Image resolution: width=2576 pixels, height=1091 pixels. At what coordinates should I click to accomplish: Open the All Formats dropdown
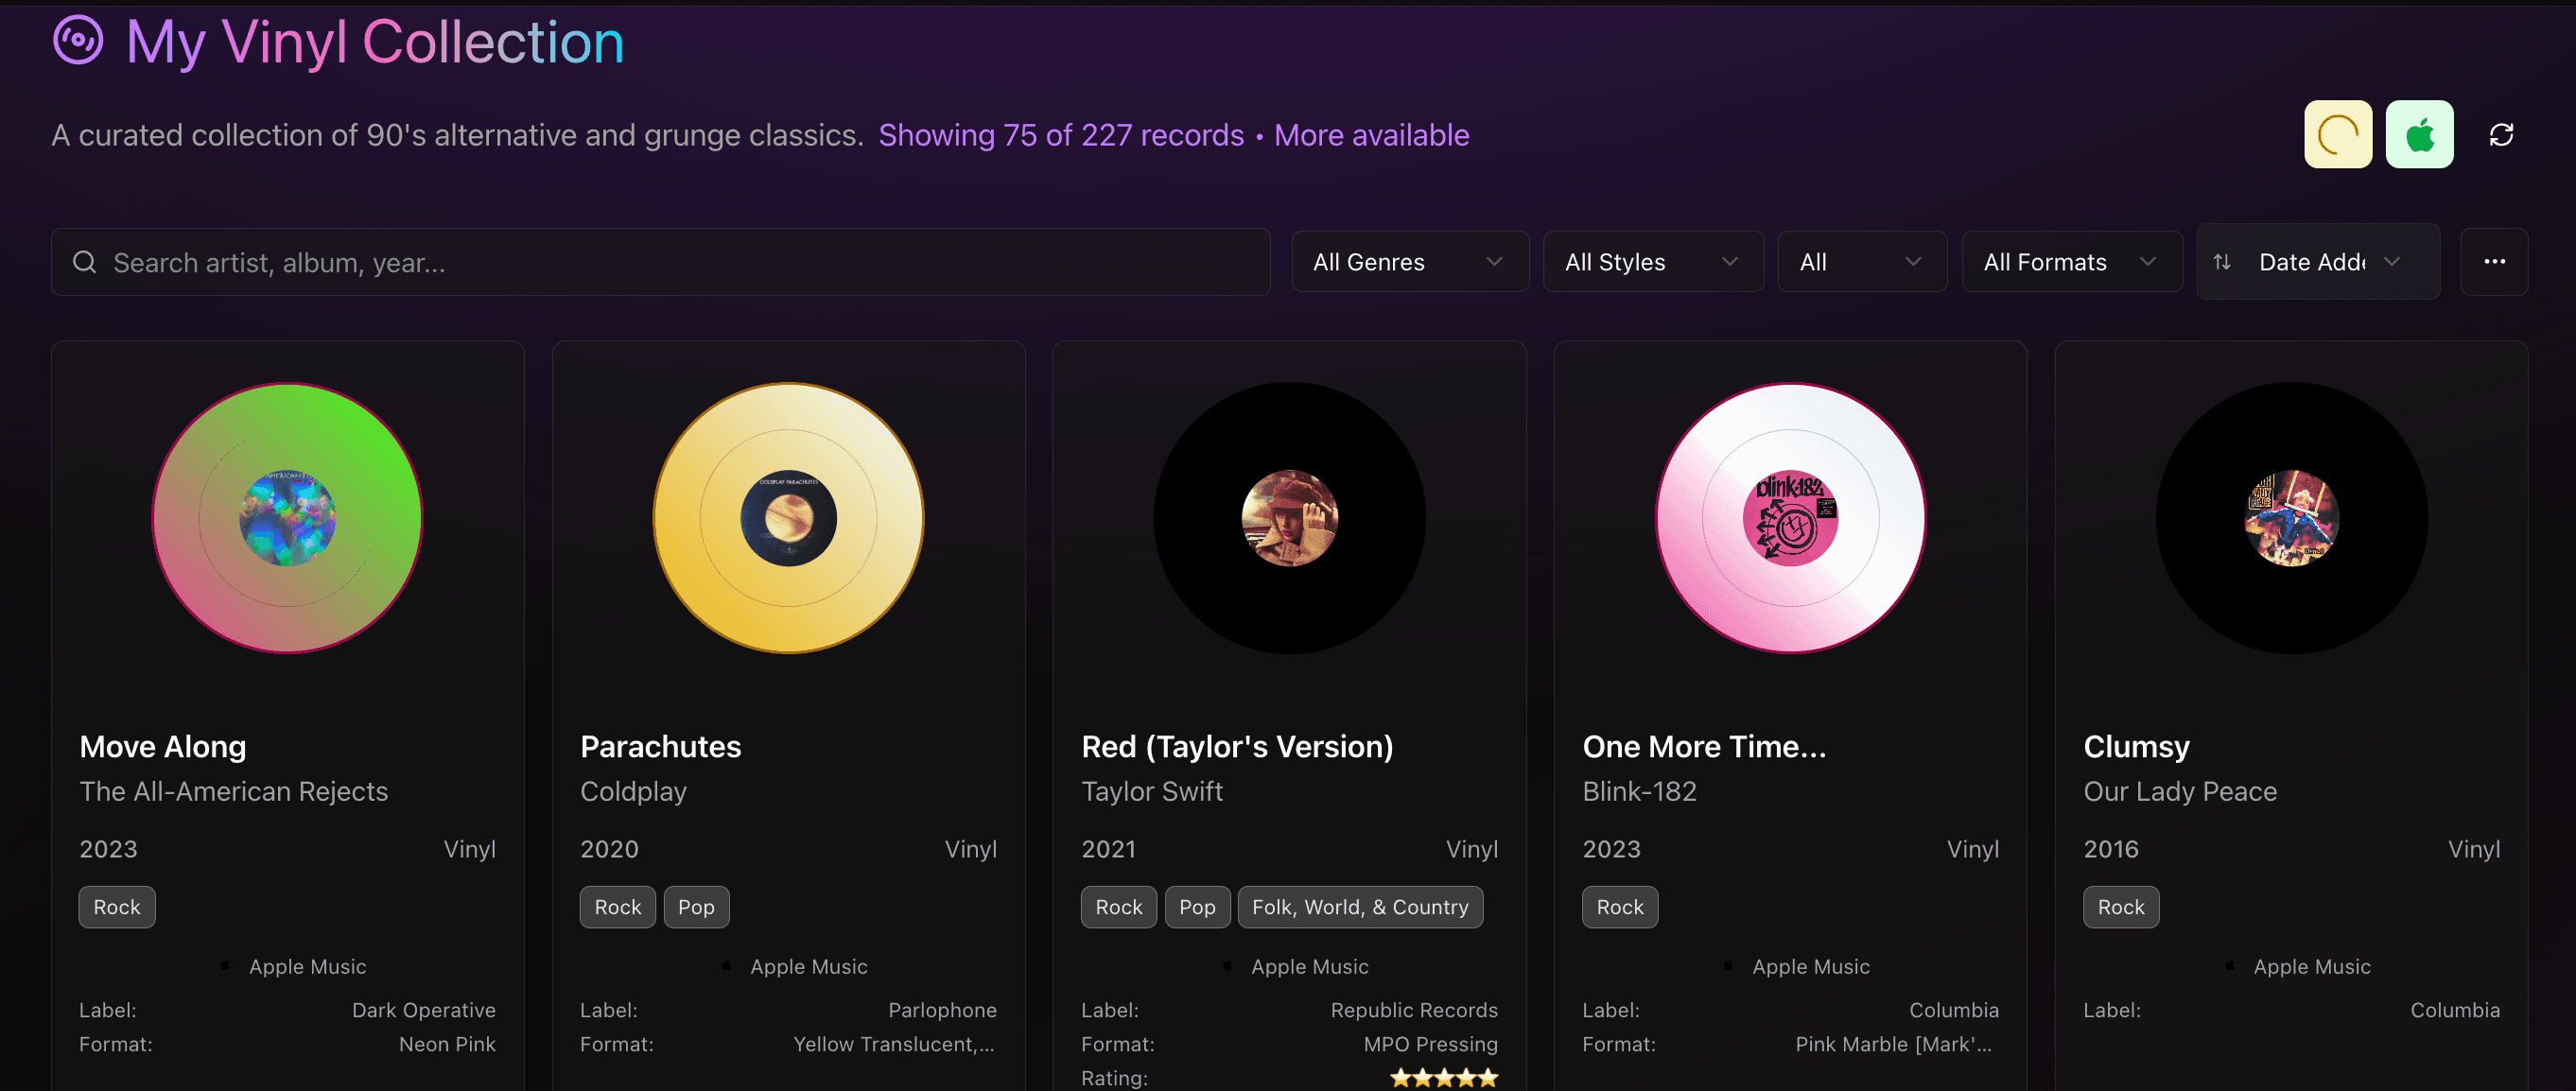[x=2071, y=261]
